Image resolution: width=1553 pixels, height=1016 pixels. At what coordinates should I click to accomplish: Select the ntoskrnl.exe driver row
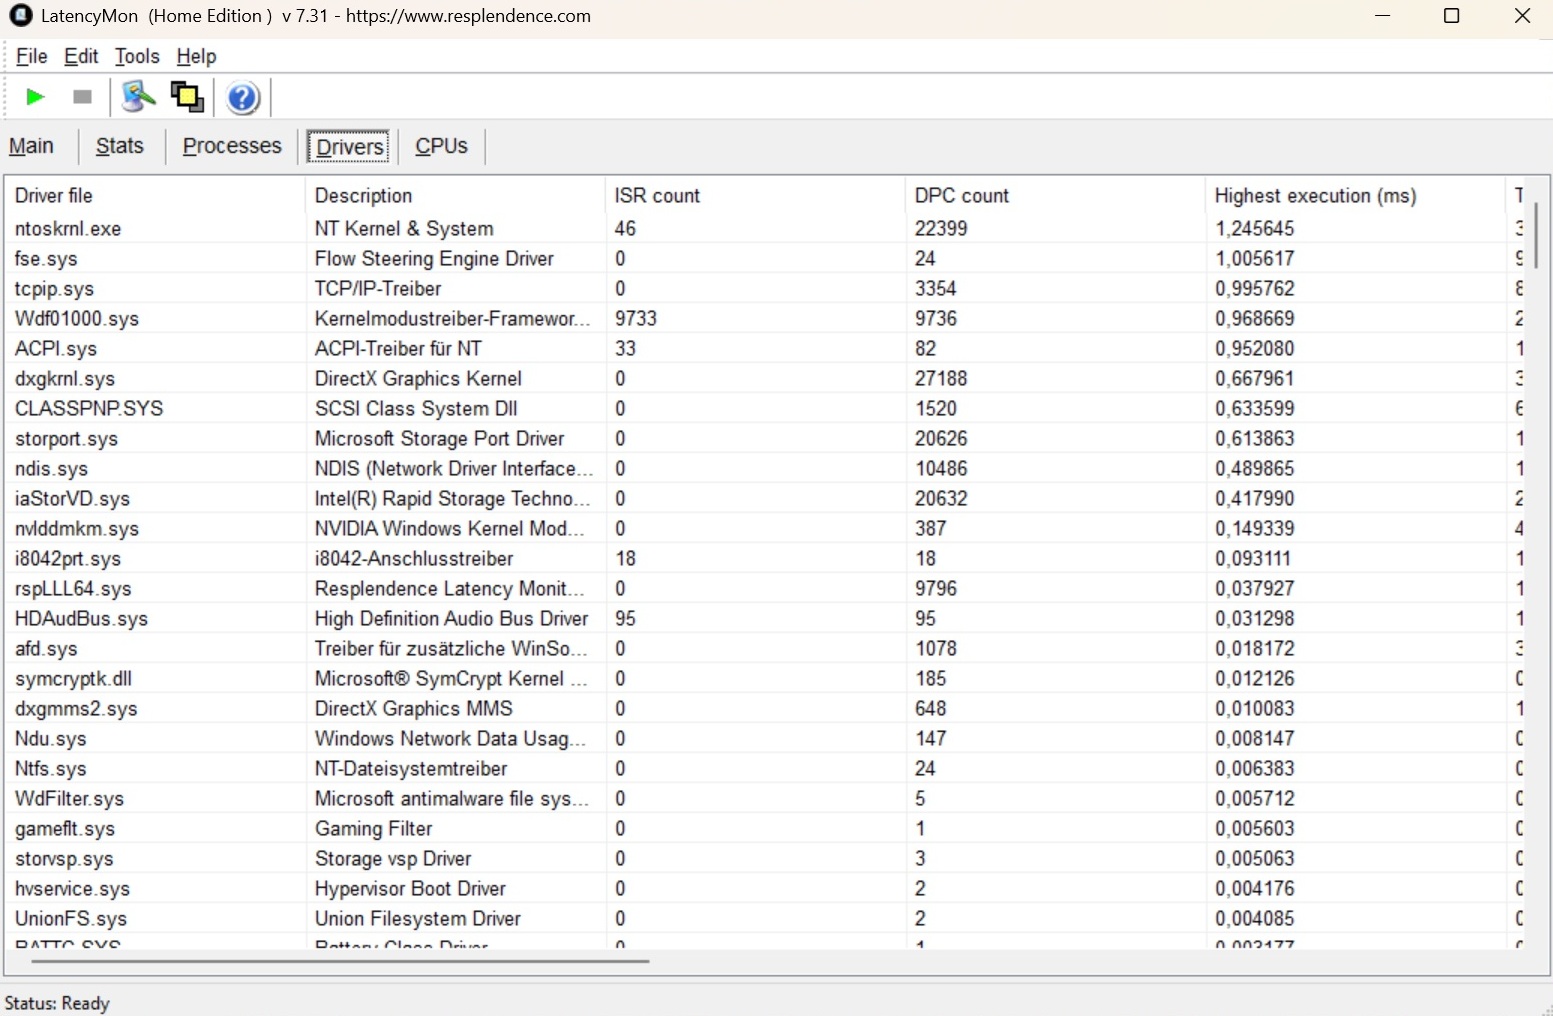68,229
